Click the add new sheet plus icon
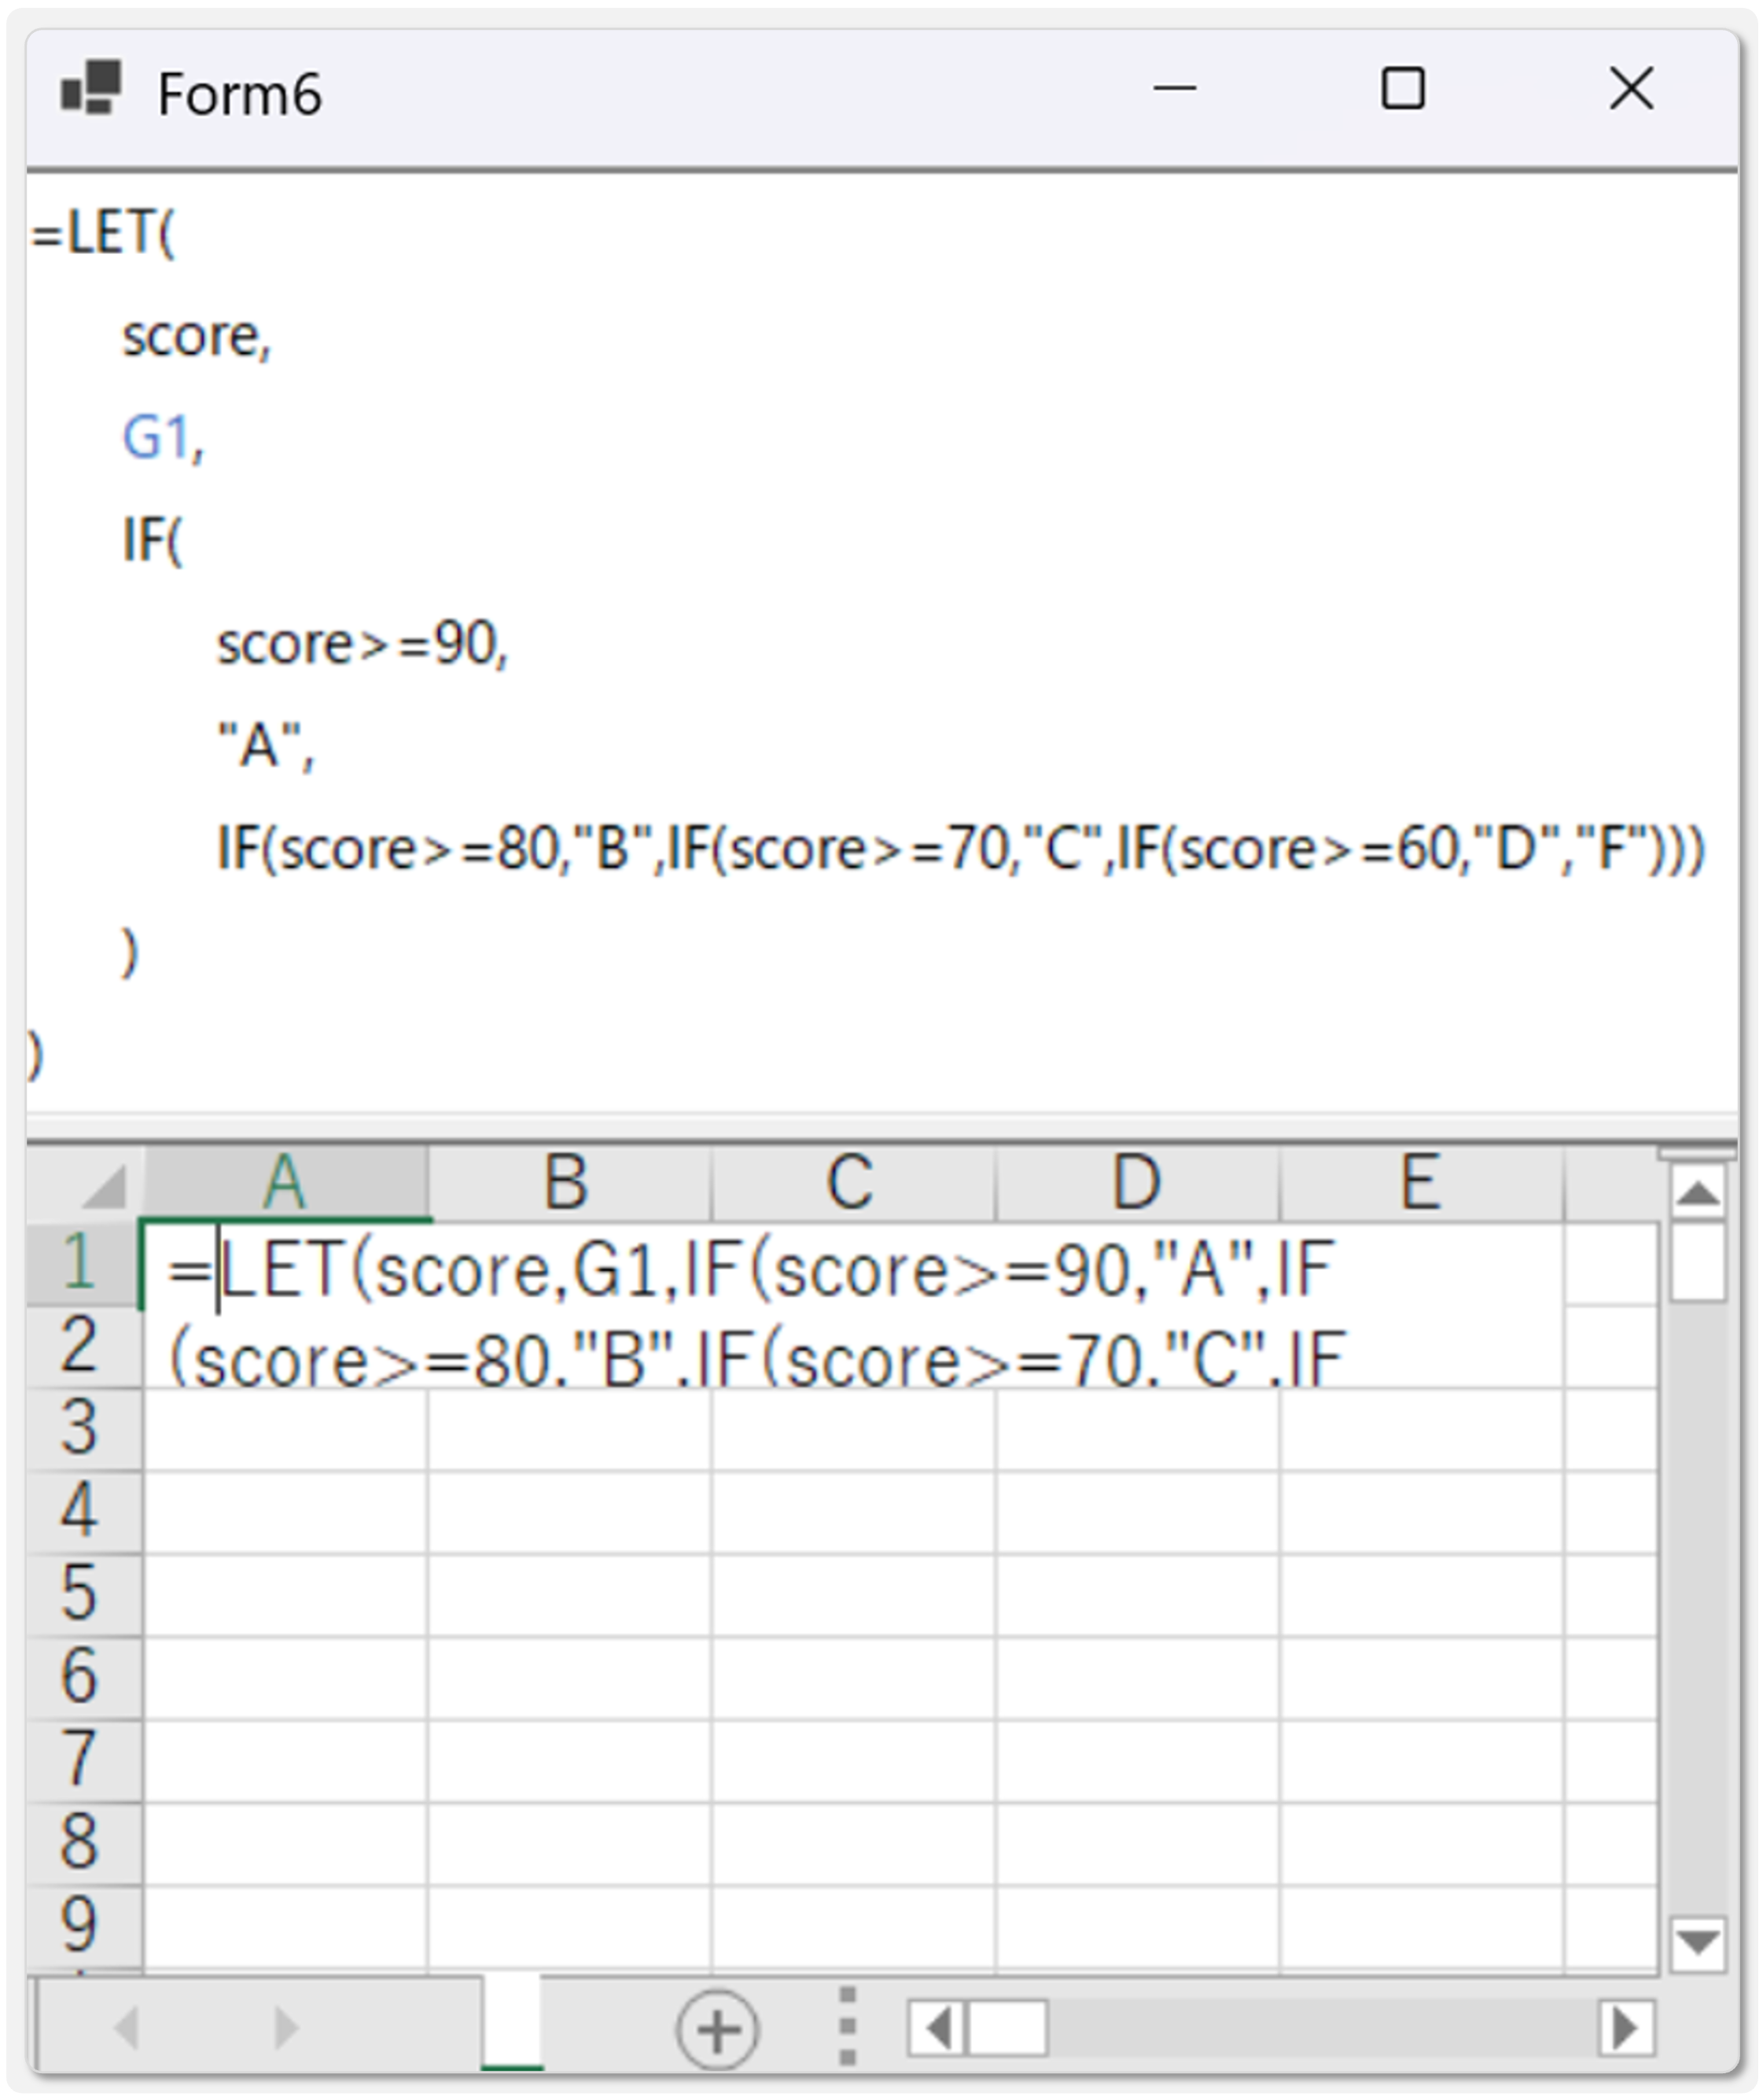 (716, 2029)
